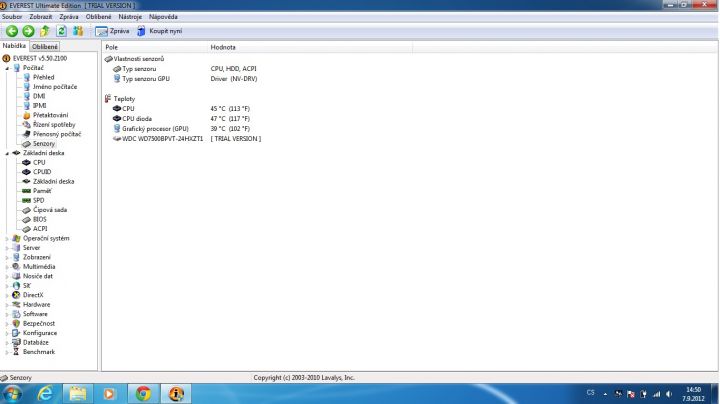Click the green Forward arrow toolbar icon

(28, 31)
